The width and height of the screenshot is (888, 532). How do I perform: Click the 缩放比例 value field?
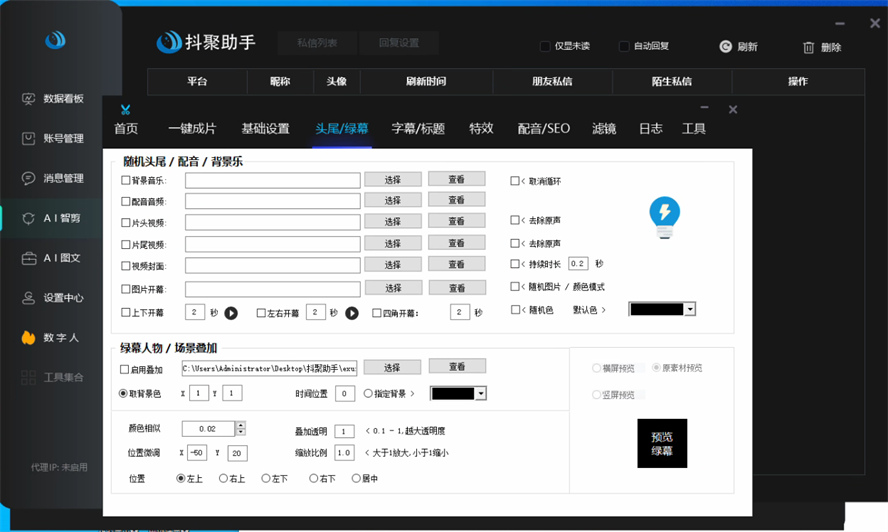pyautogui.click(x=344, y=453)
